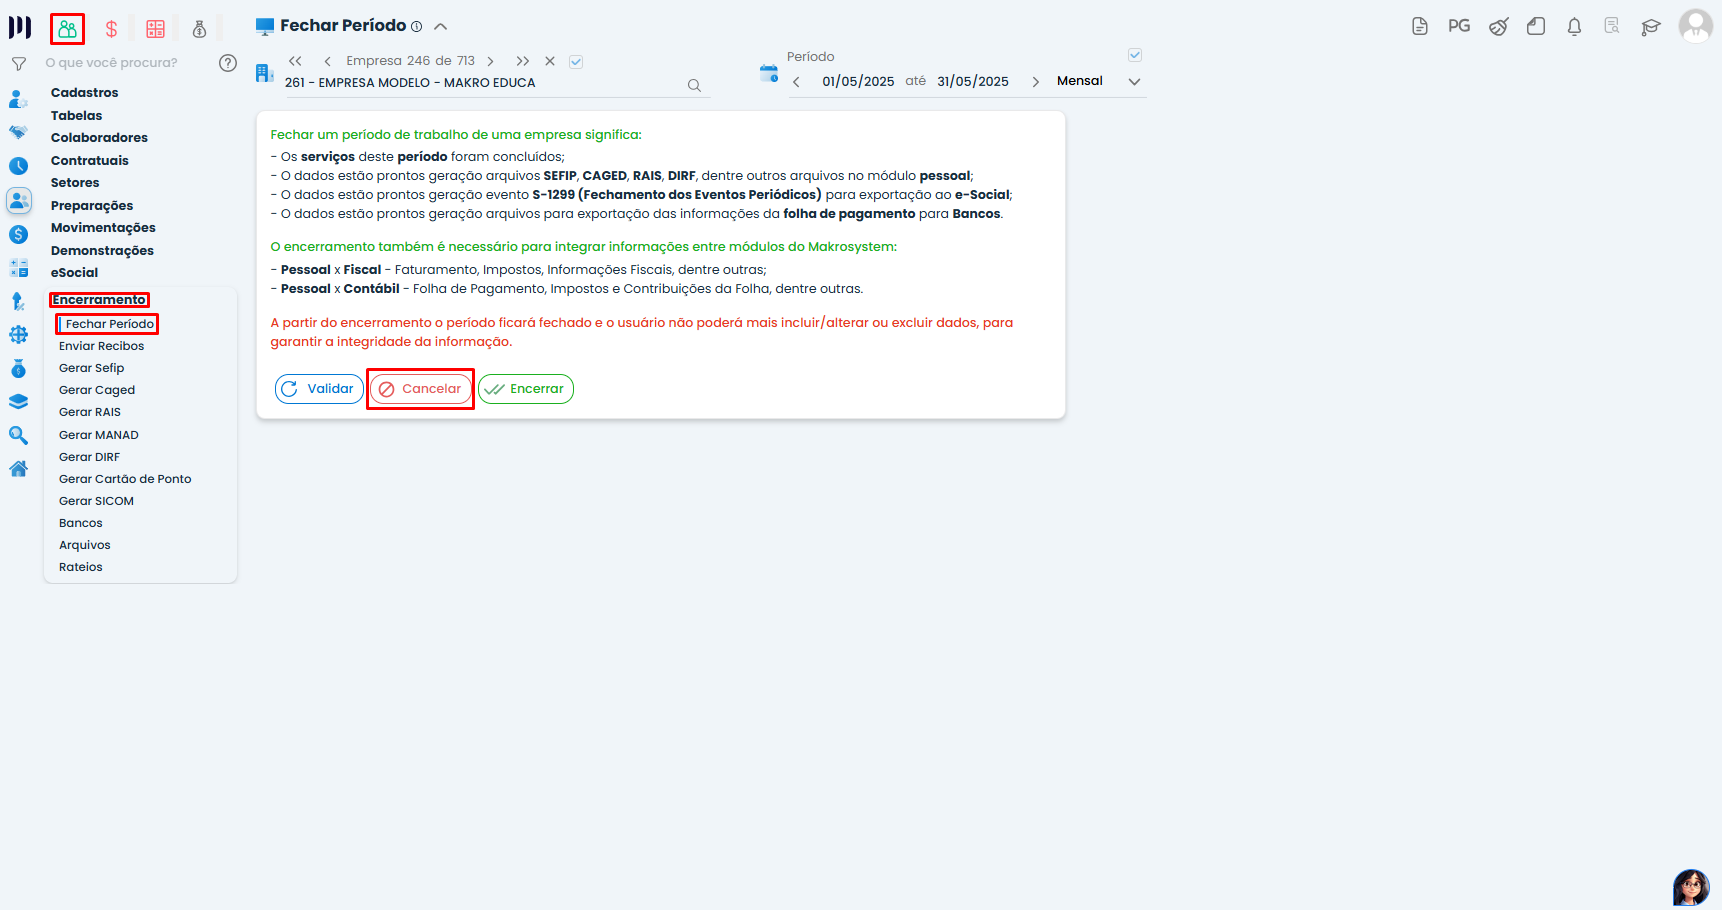The height and width of the screenshot is (910, 1722).
Task: Click the home sidebar icon
Action: pyautogui.click(x=18, y=469)
